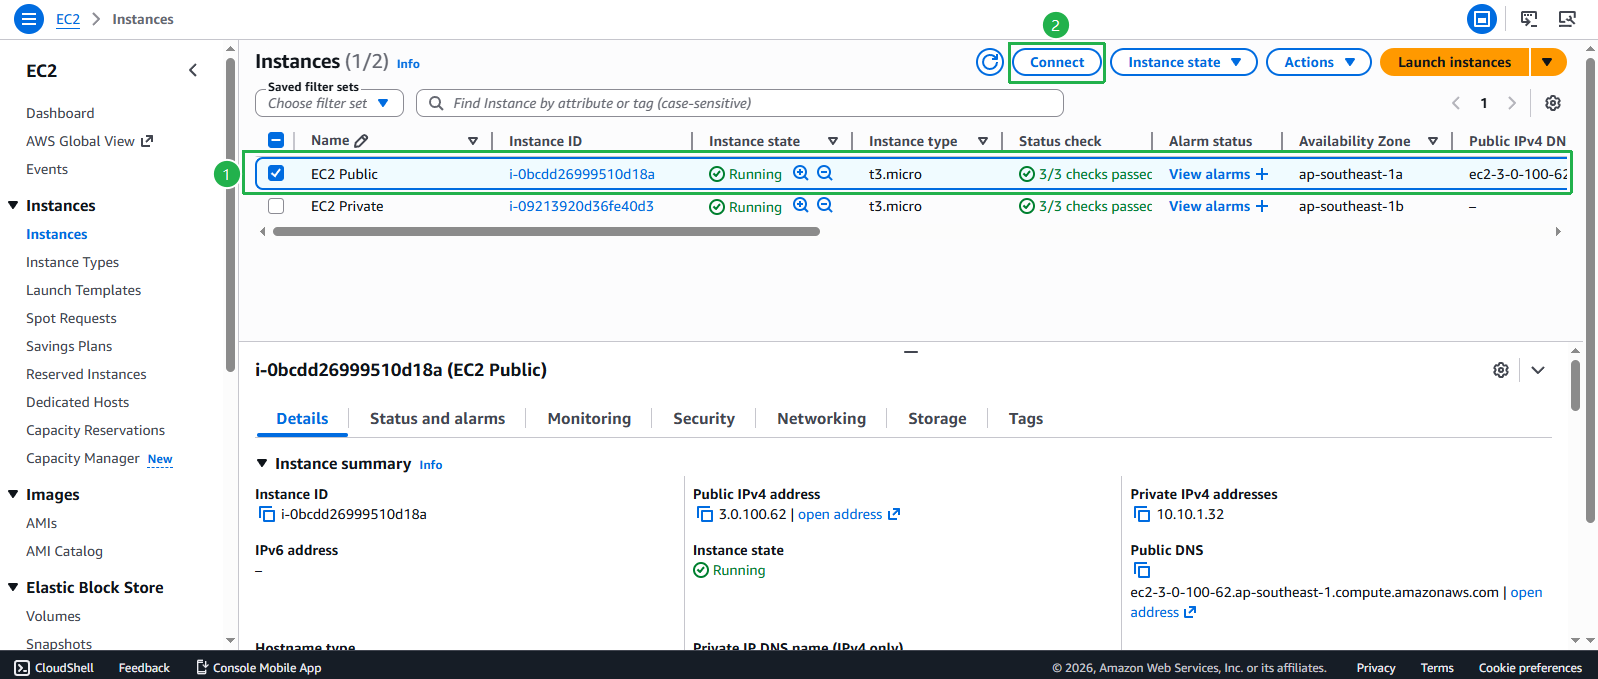The height and width of the screenshot is (679, 1598).
Task: Click Cookie preferences in footer
Action: [x=1530, y=668]
